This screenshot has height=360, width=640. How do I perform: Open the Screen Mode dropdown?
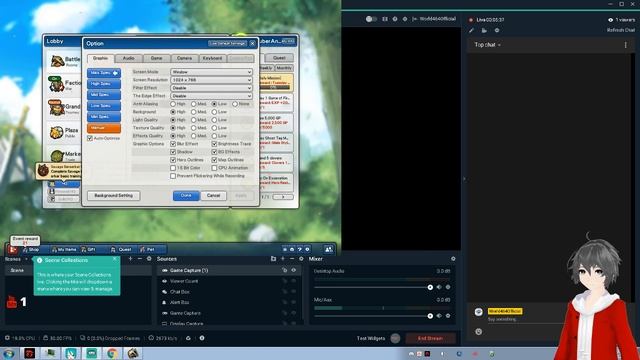pyautogui.click(x=211, y=72)
